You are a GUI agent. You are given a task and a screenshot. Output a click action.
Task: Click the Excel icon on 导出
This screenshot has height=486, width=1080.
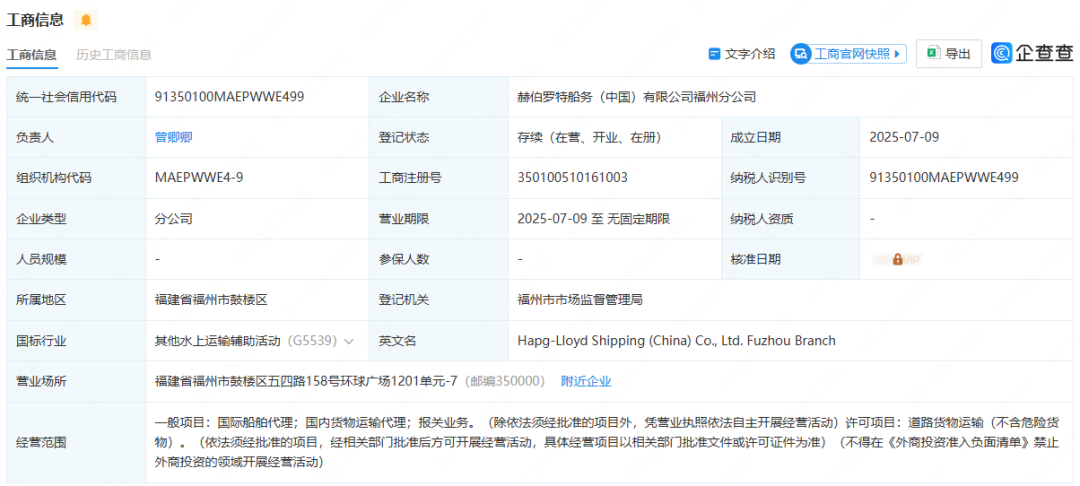click(x=933, y=53)
